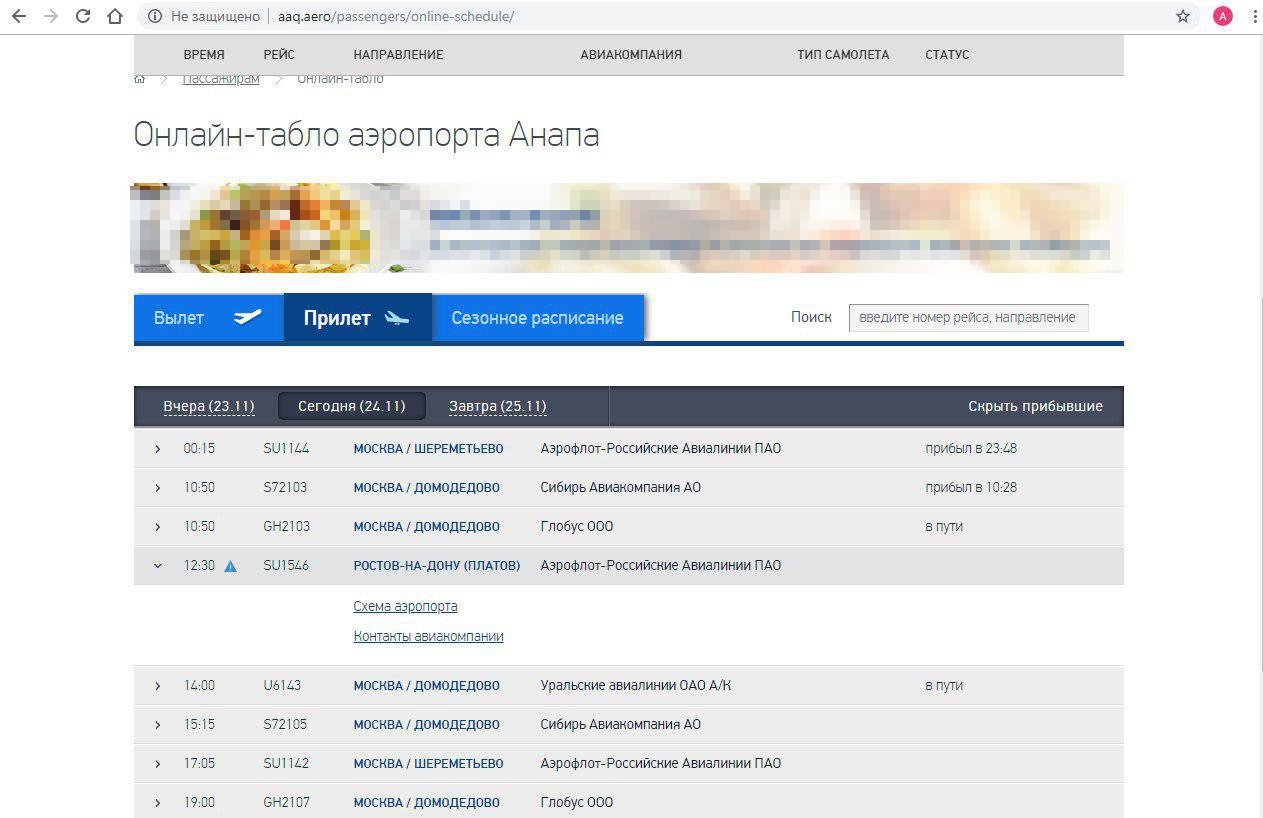
Task: Expand the 10:50 S72103 flight row
Action: click(157, 488)
